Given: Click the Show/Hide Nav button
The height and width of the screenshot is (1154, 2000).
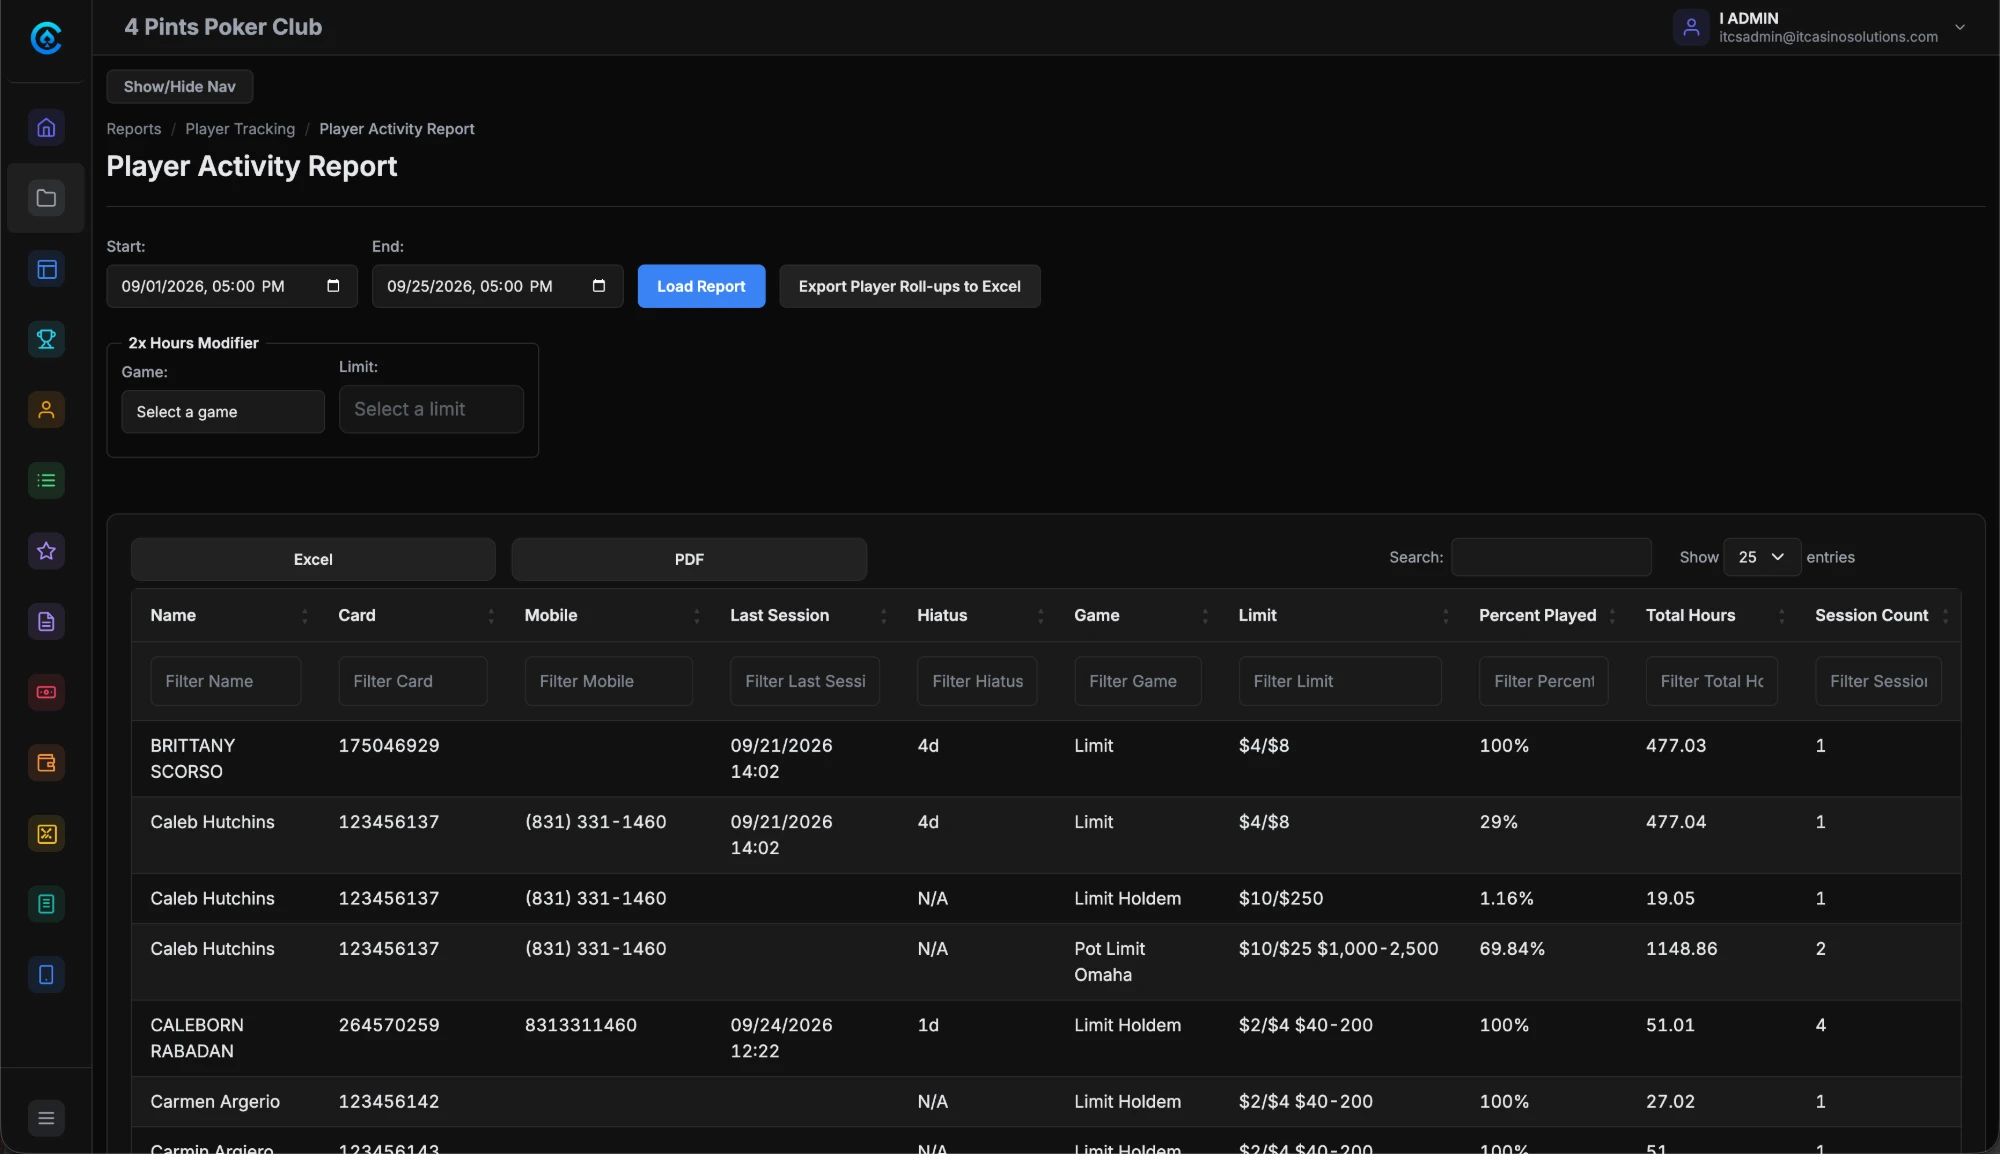Looking at the screenshot, I should coord(180,87).
